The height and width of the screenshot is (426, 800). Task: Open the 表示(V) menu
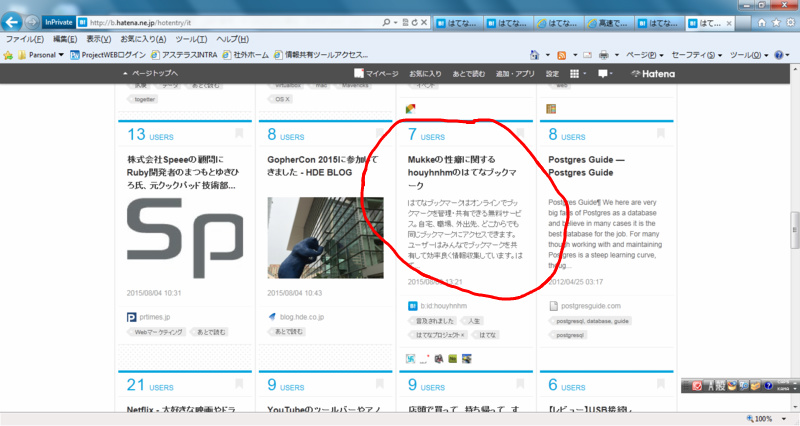(x=98, y=39)
